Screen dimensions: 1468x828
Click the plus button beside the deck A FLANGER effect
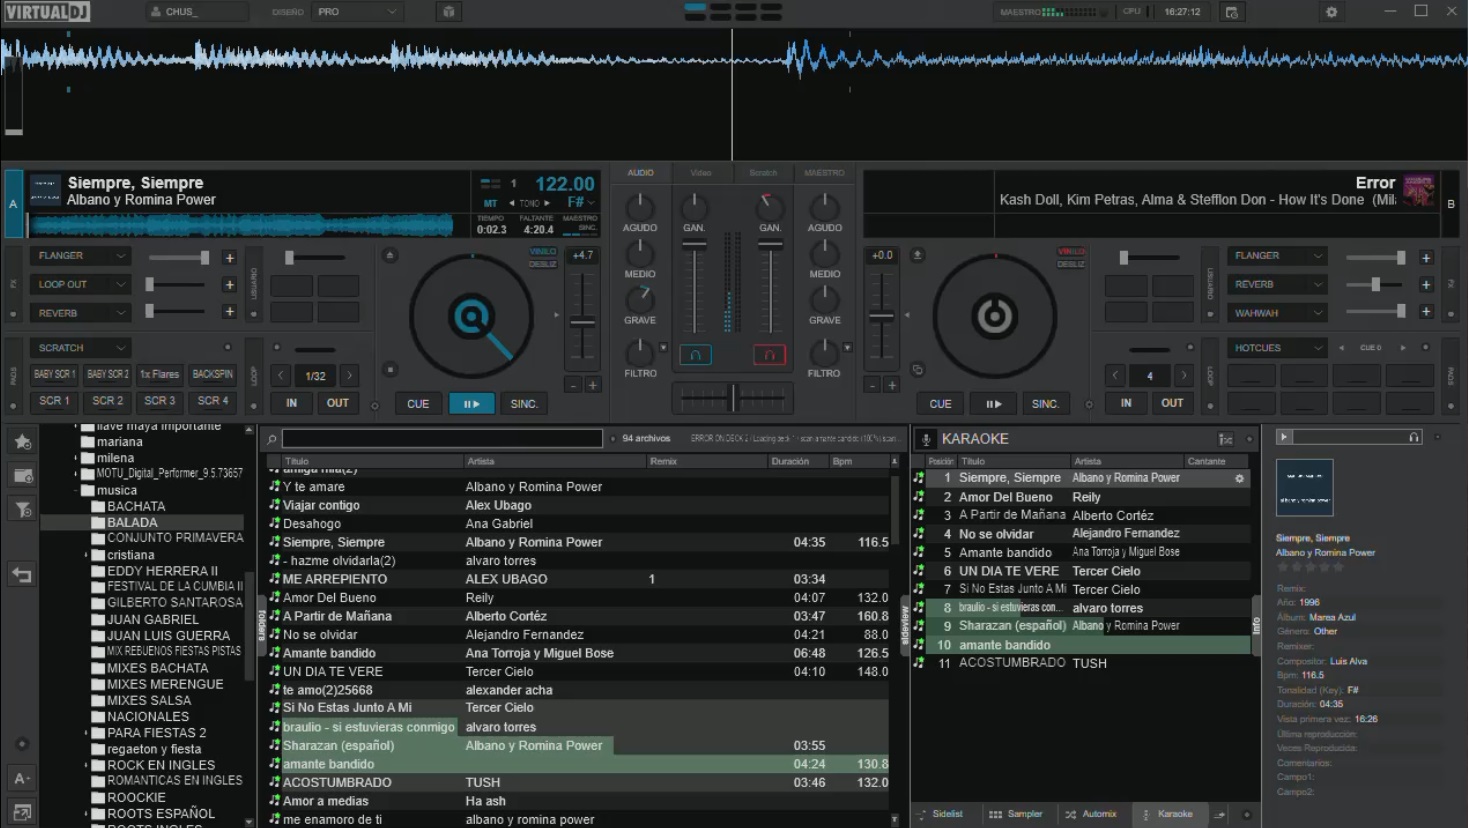pyautogui.click(x=229, y=257)
